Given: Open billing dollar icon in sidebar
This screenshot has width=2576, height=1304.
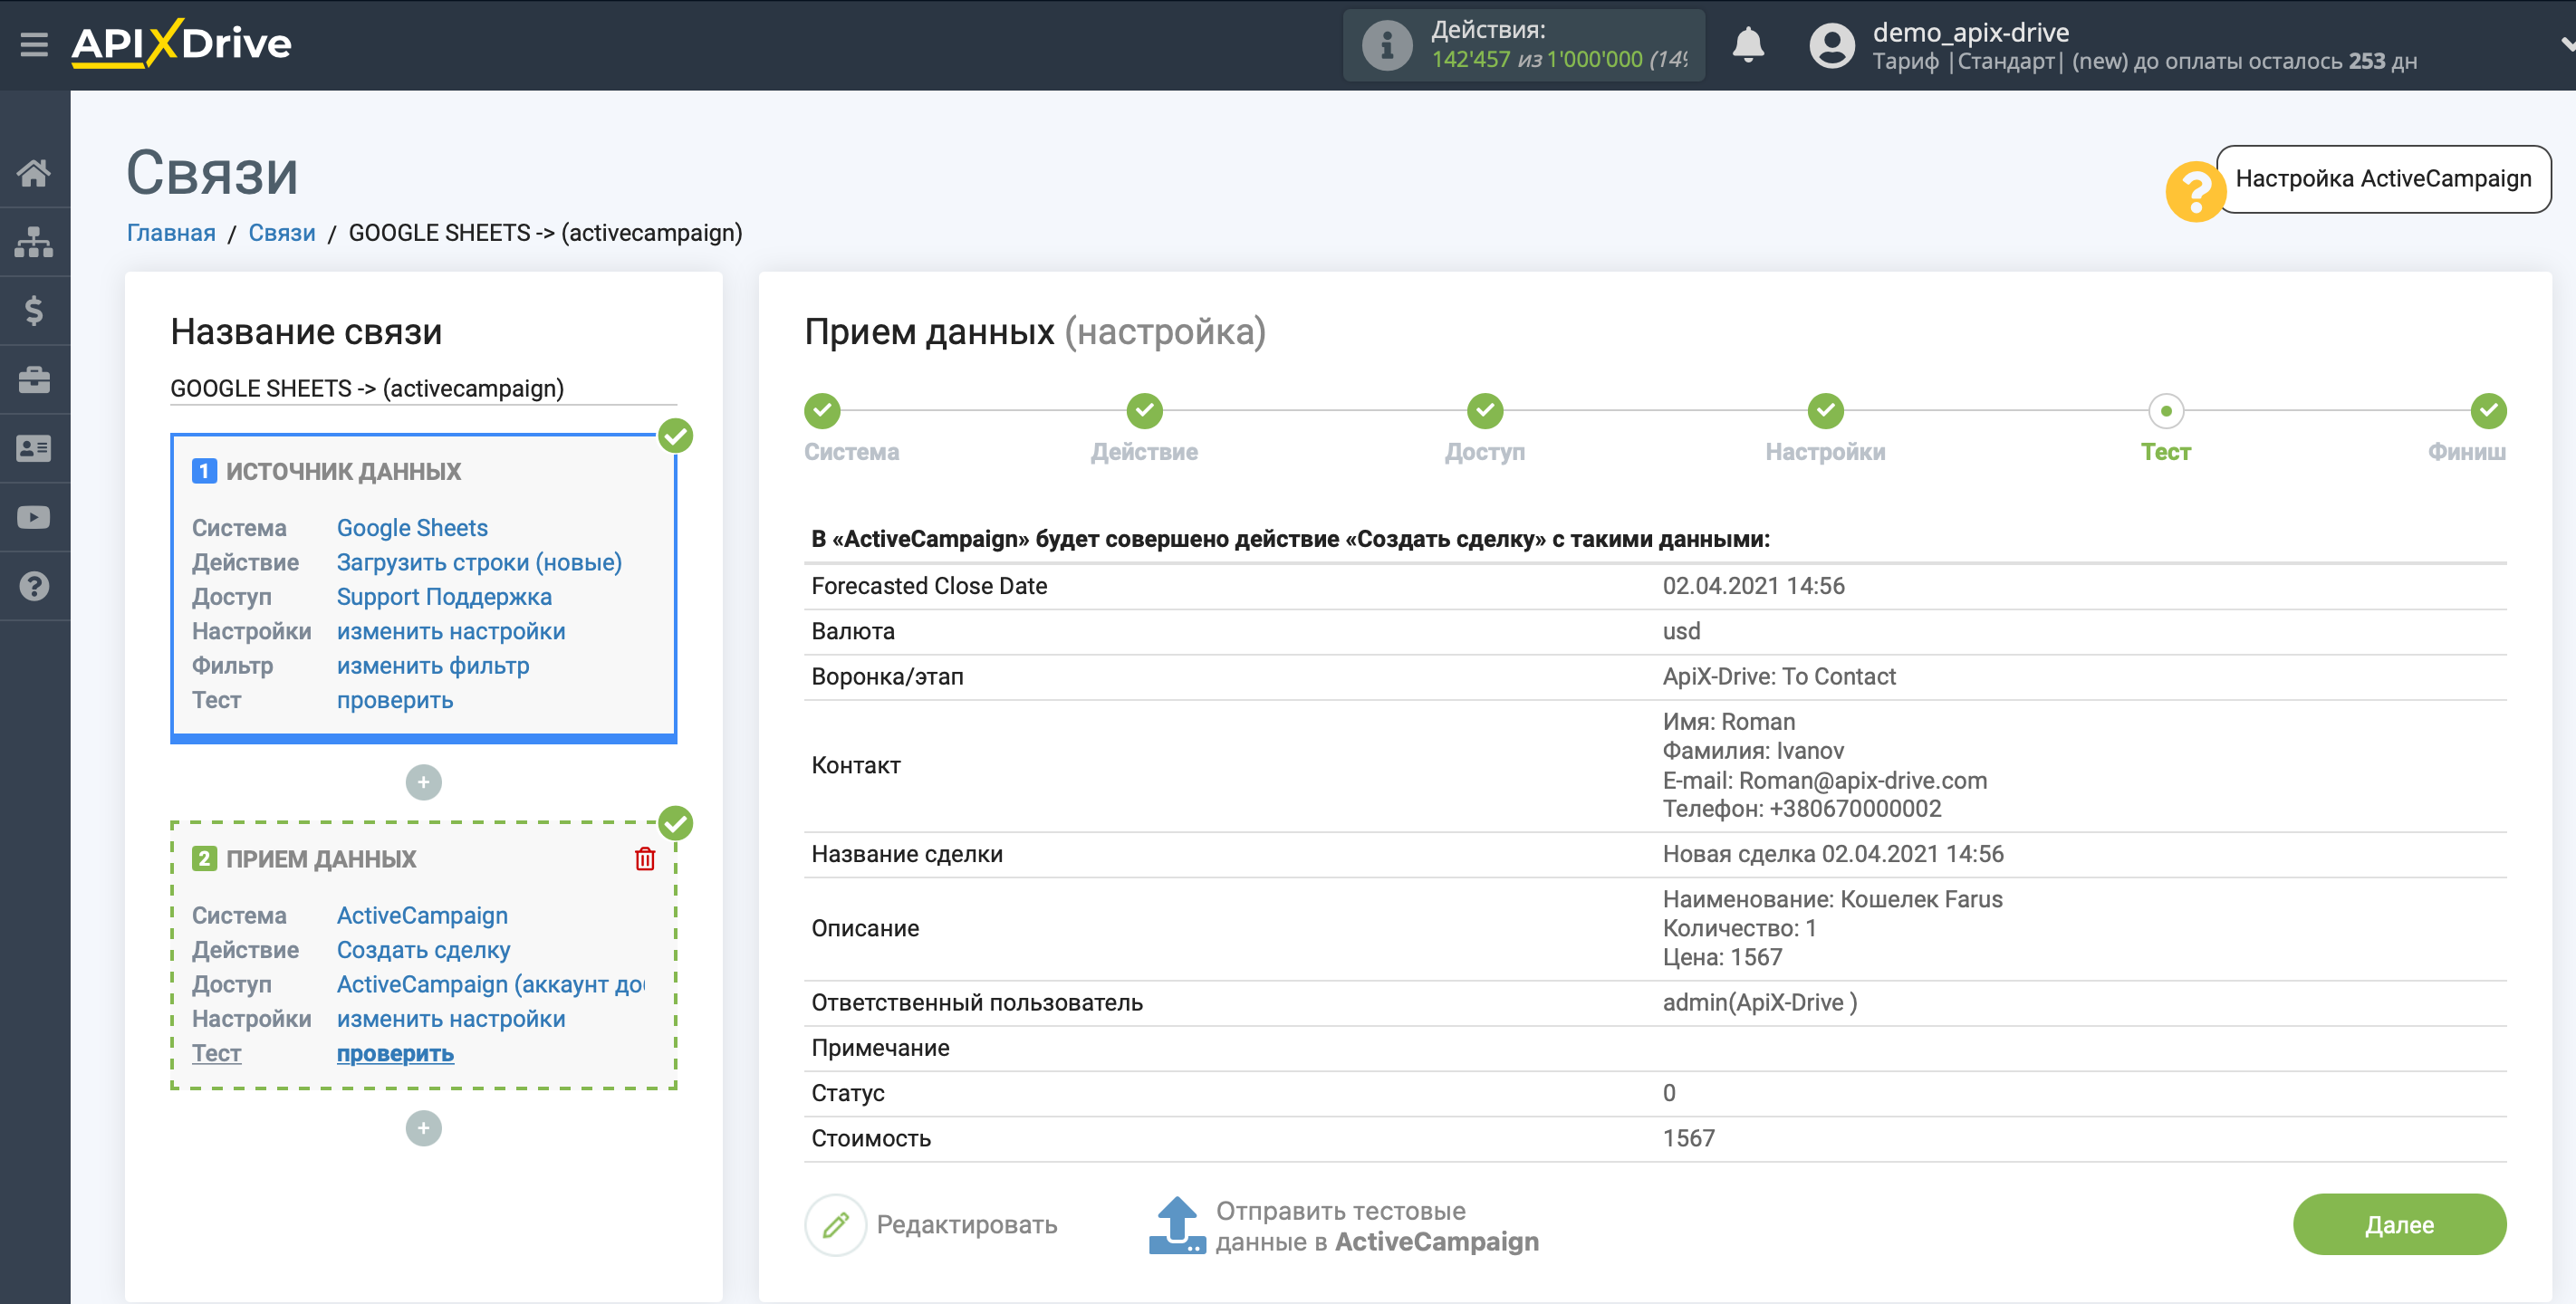Looking at the screenshot, I should pyautogui.click(x=34, y=311).
